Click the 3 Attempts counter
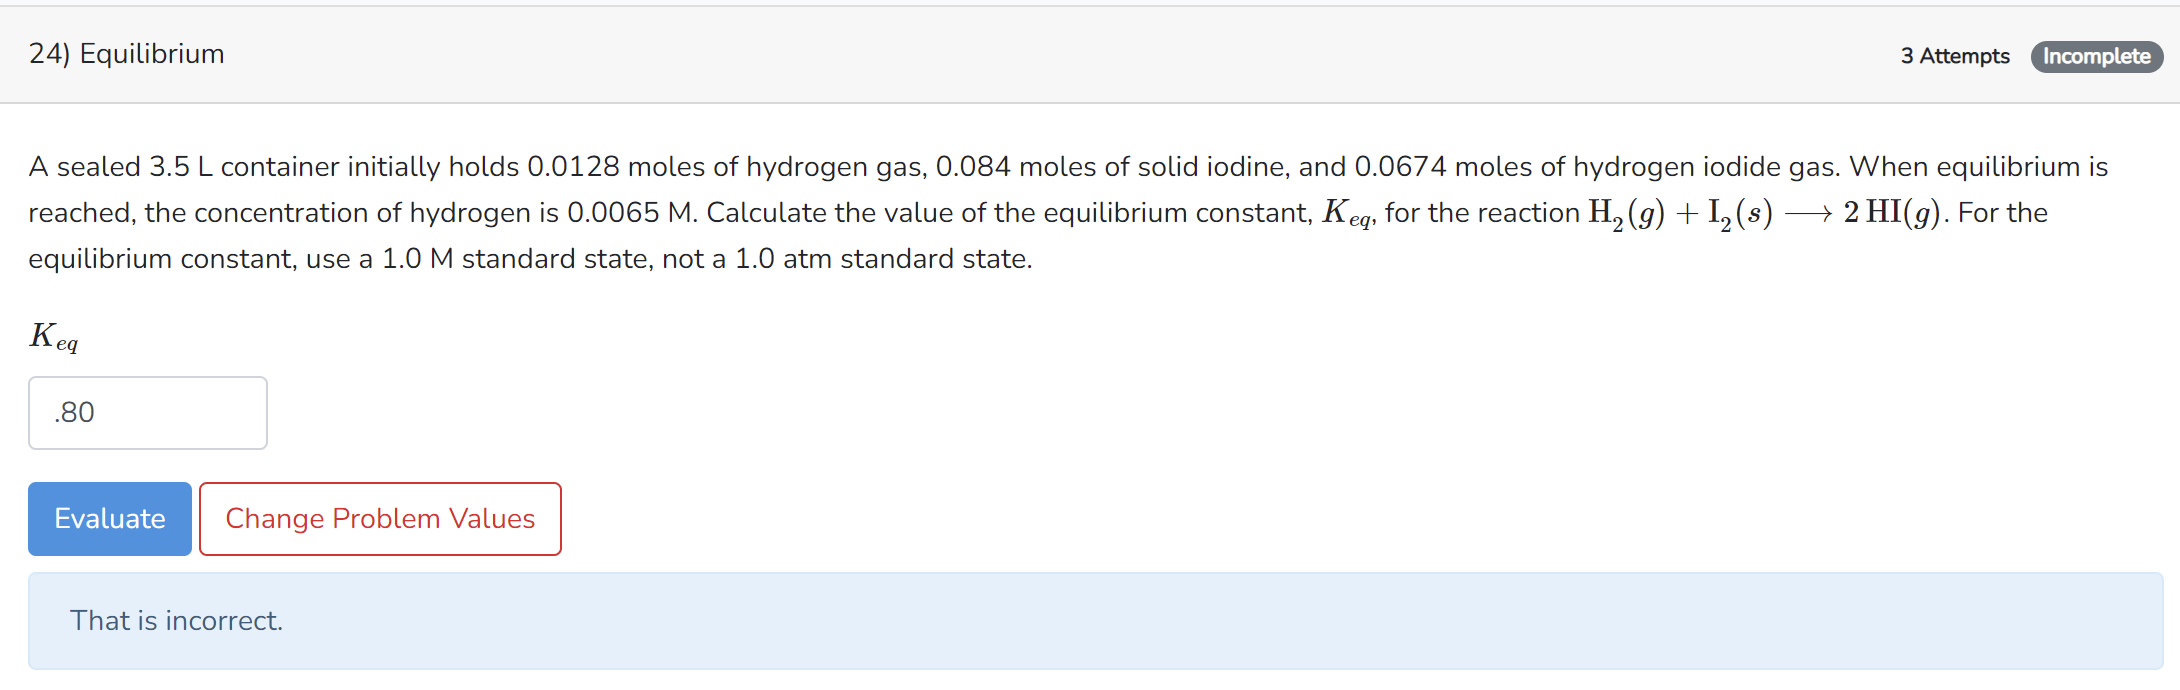This screenshot has height=690, width=2180. 1954,56
